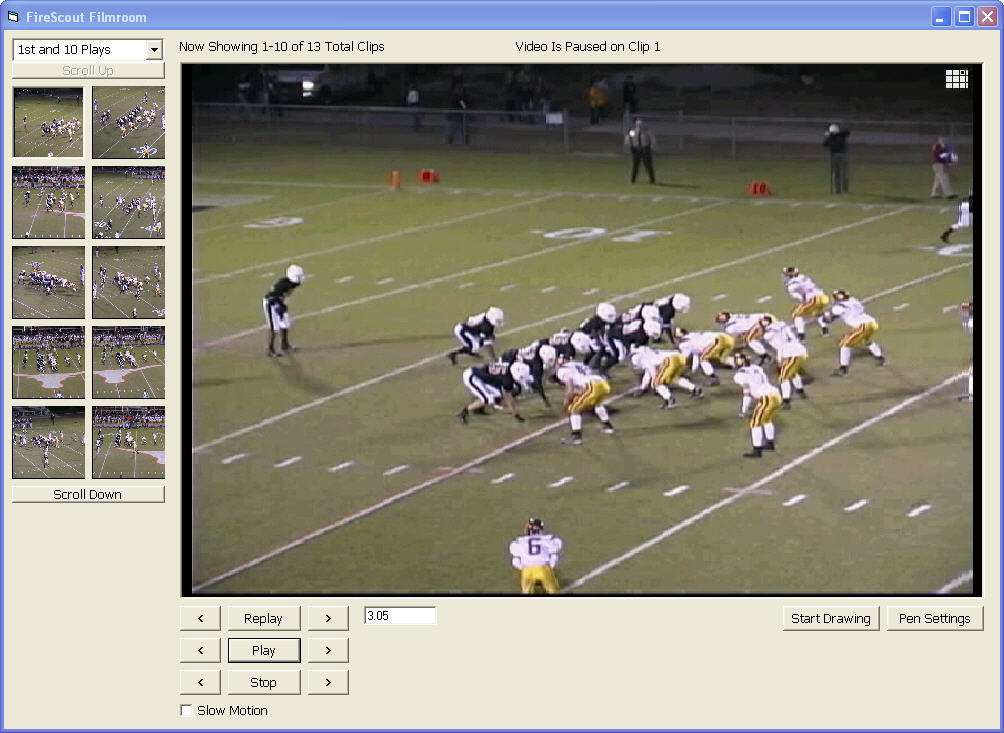This screenshot has width=1004, height=733.
Task: Click the Start Drawing button
Action: click(x=830, y=618)
